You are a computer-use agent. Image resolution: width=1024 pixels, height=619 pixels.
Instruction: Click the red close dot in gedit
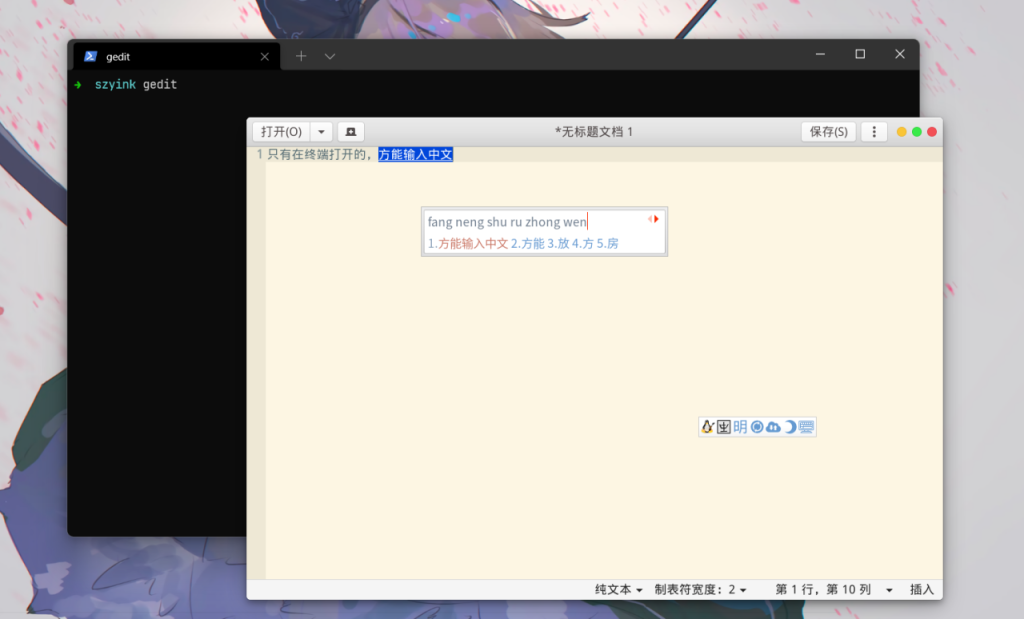932,132
